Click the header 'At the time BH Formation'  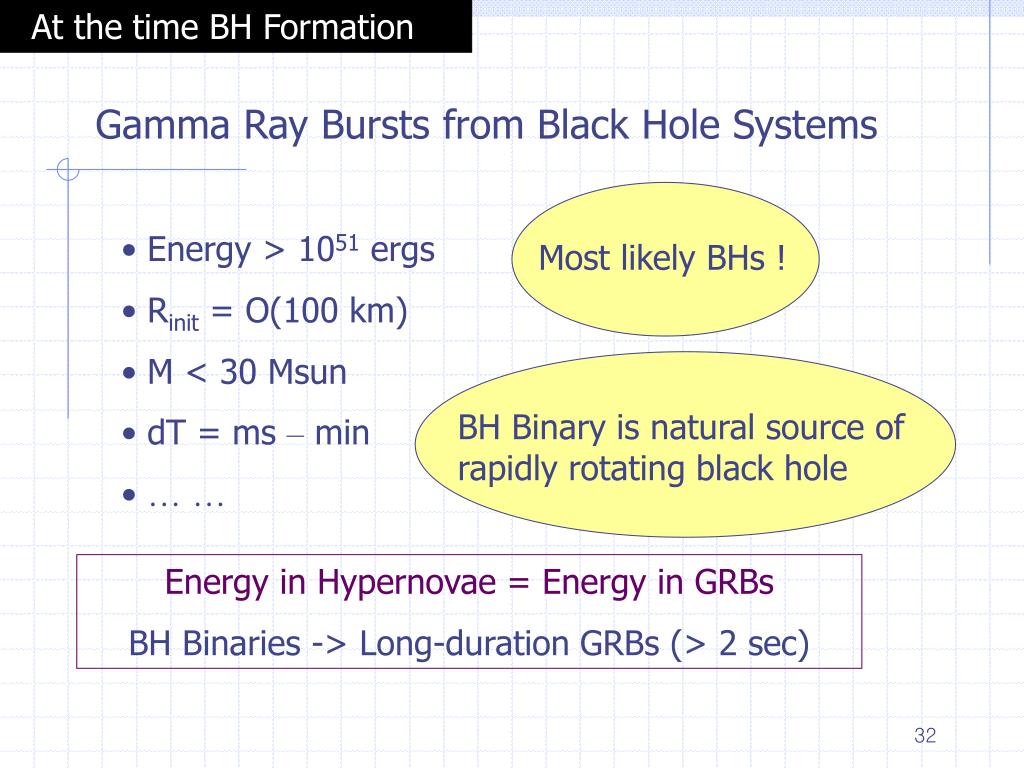[x=222, y=27]
